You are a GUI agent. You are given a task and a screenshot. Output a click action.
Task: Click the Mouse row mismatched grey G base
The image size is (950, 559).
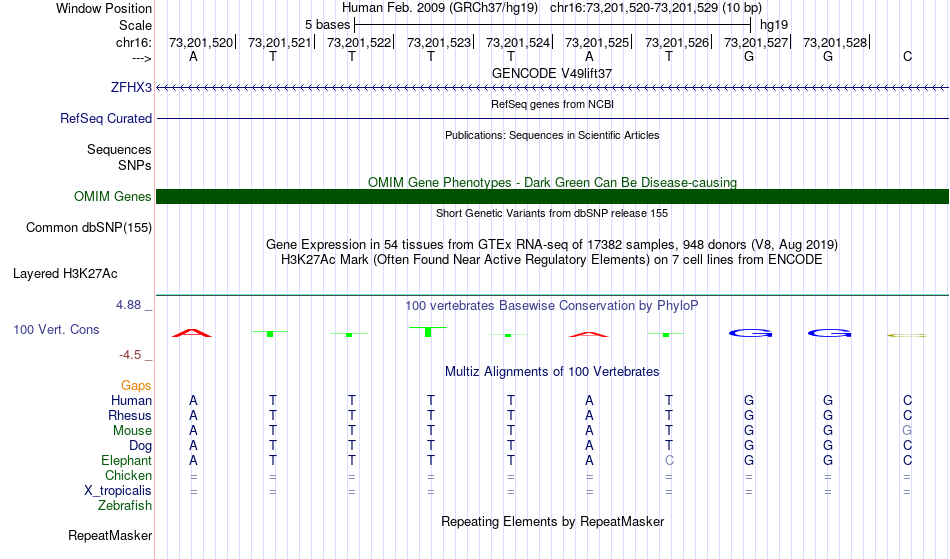coord(907,431)
